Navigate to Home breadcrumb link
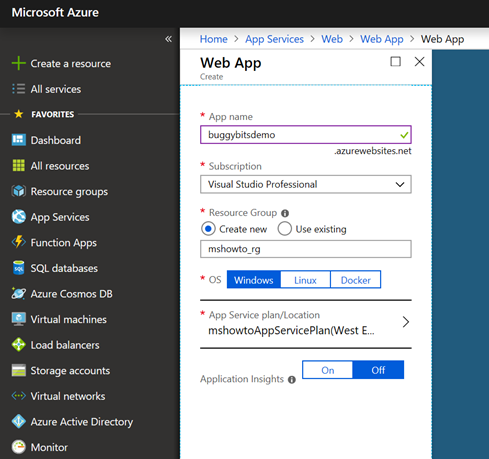Screen dimensions: 489x459 pyautogui.click(x=213, y=39)
